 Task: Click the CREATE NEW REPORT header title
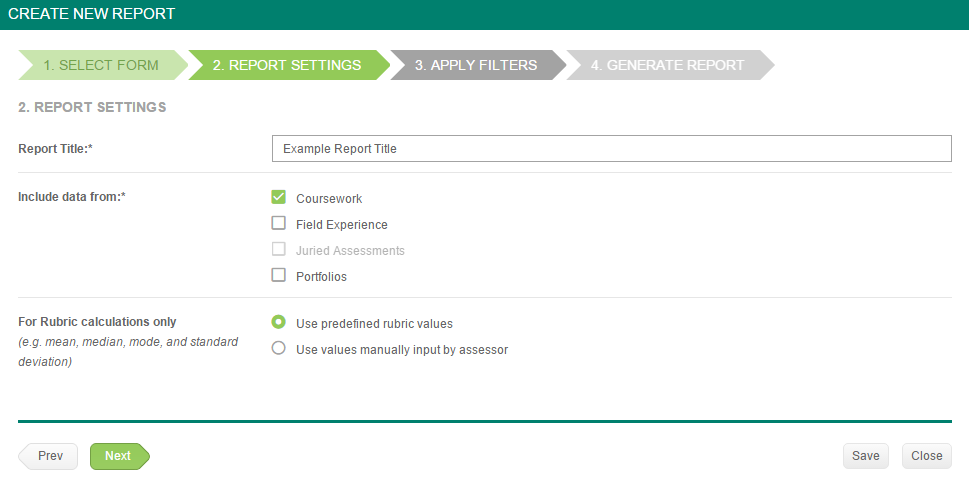tap(91, 14)
